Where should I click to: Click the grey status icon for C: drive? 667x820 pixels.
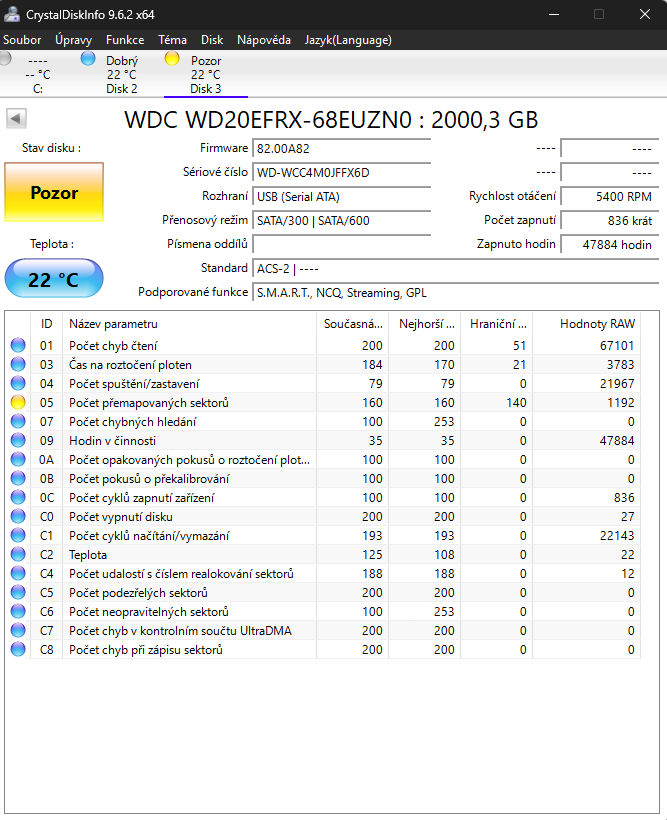pyautogui.click(x=5, y=58)
